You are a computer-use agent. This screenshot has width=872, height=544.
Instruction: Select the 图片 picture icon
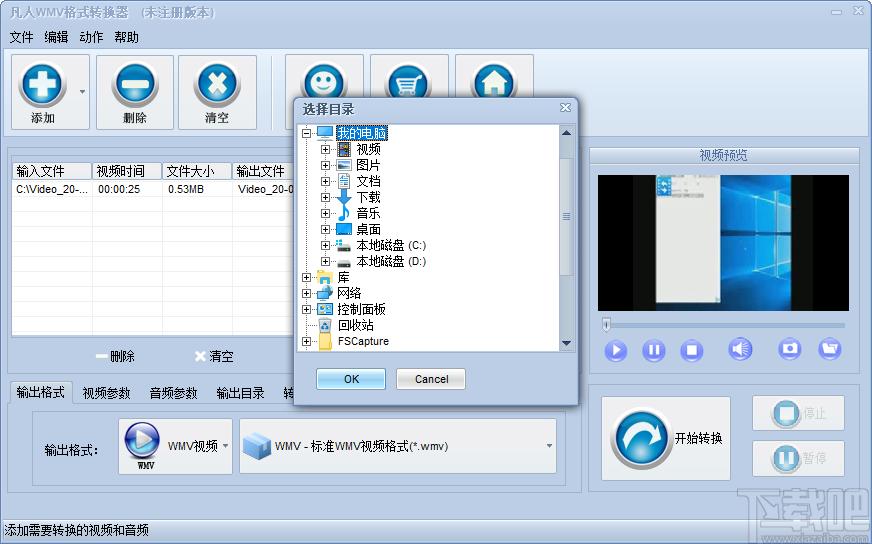coord(344,165)
